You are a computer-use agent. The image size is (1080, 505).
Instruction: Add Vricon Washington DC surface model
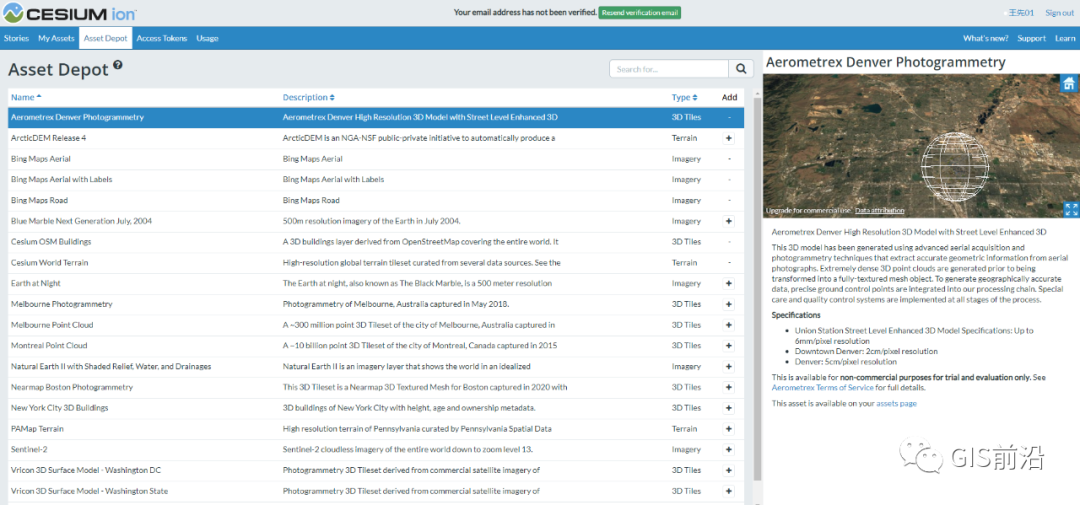point(729,471)
